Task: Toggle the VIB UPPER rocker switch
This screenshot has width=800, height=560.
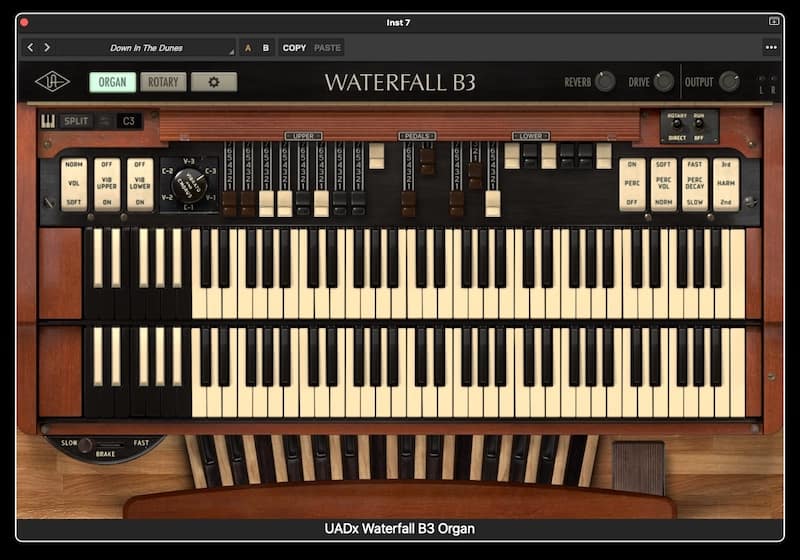Action: (107, 184)
